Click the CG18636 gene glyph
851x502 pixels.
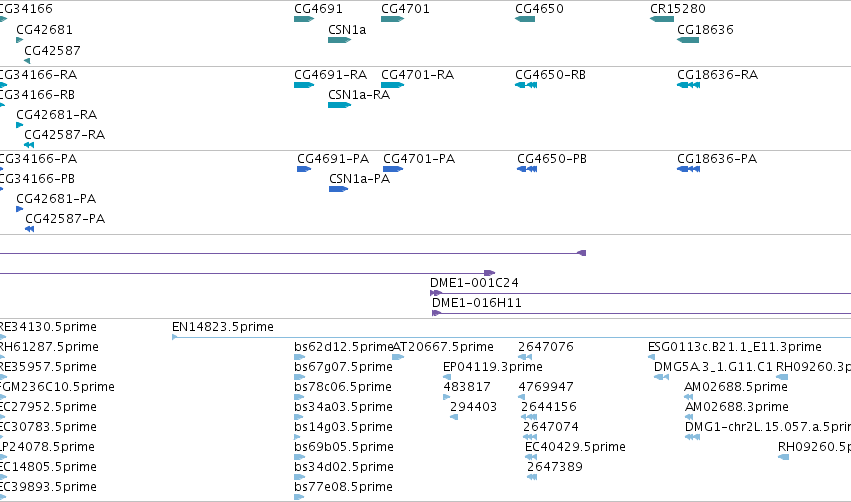(x=688, y=40)
